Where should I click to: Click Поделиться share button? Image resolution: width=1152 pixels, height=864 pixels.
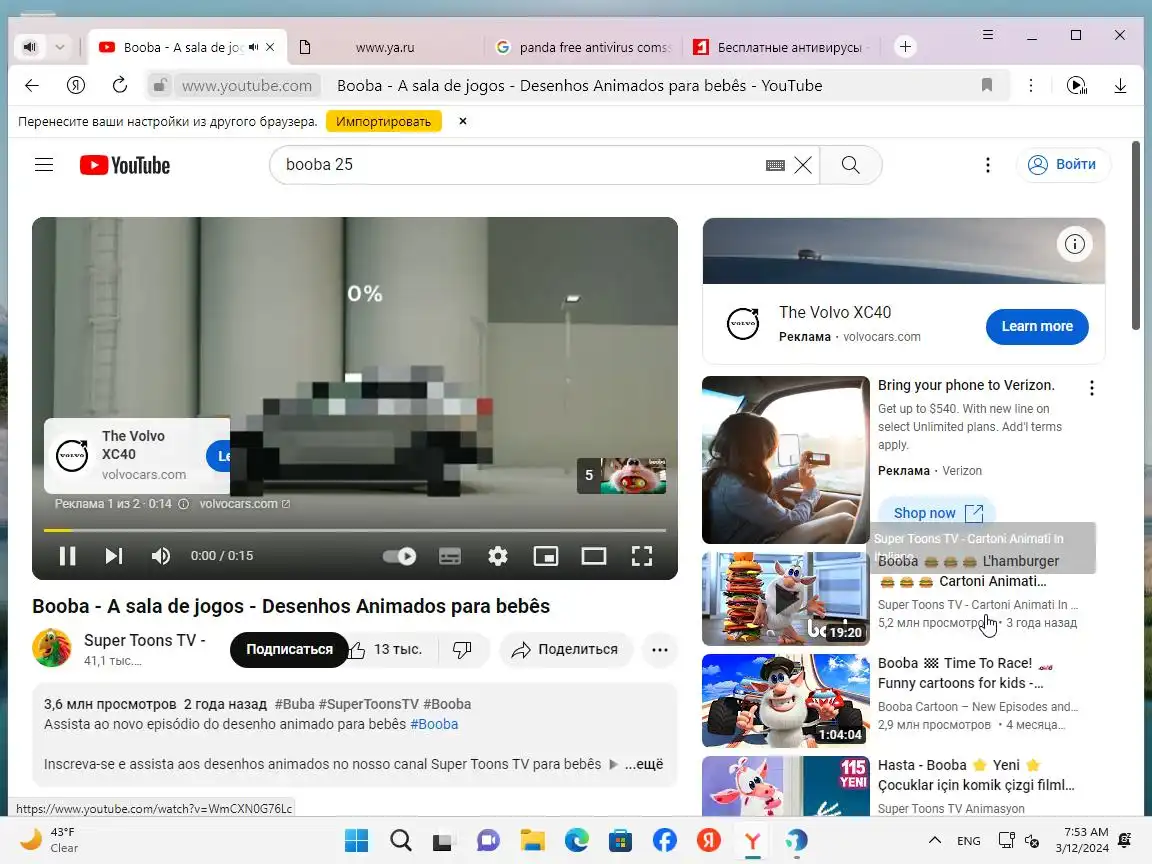(566, 649)
